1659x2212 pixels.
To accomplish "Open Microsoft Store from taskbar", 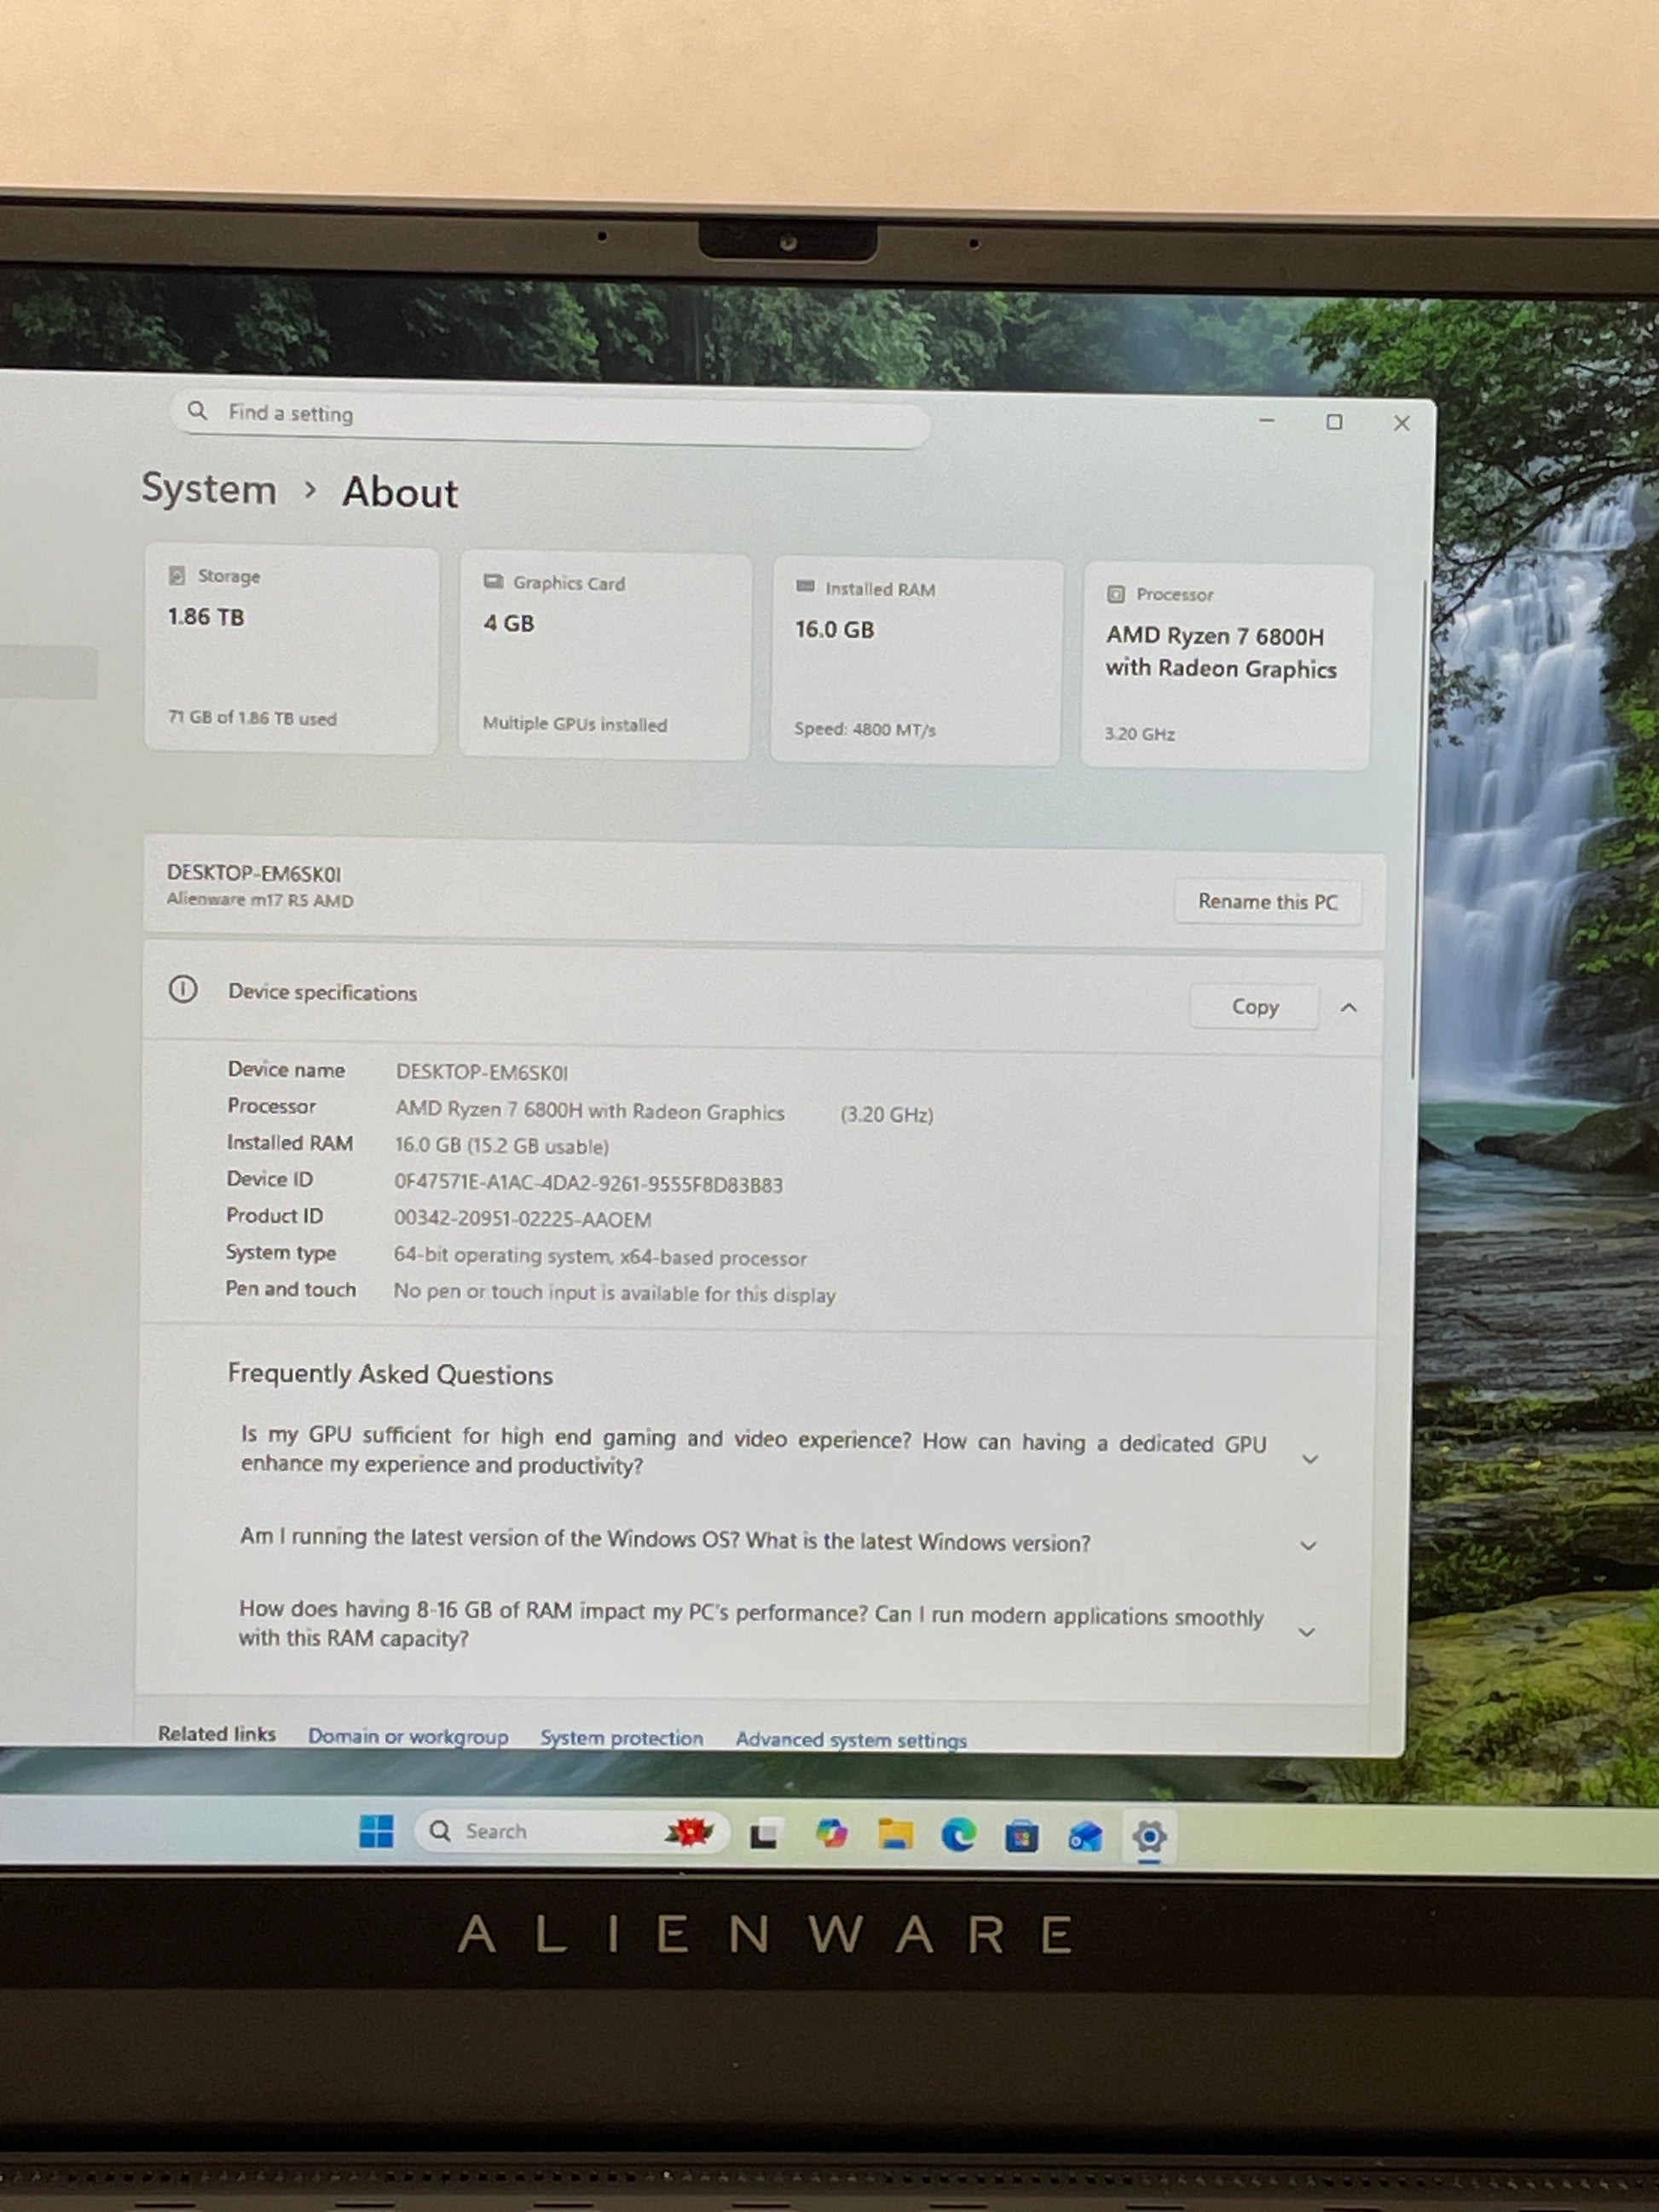I will pyautogui.click(x=1021, y=1837).
